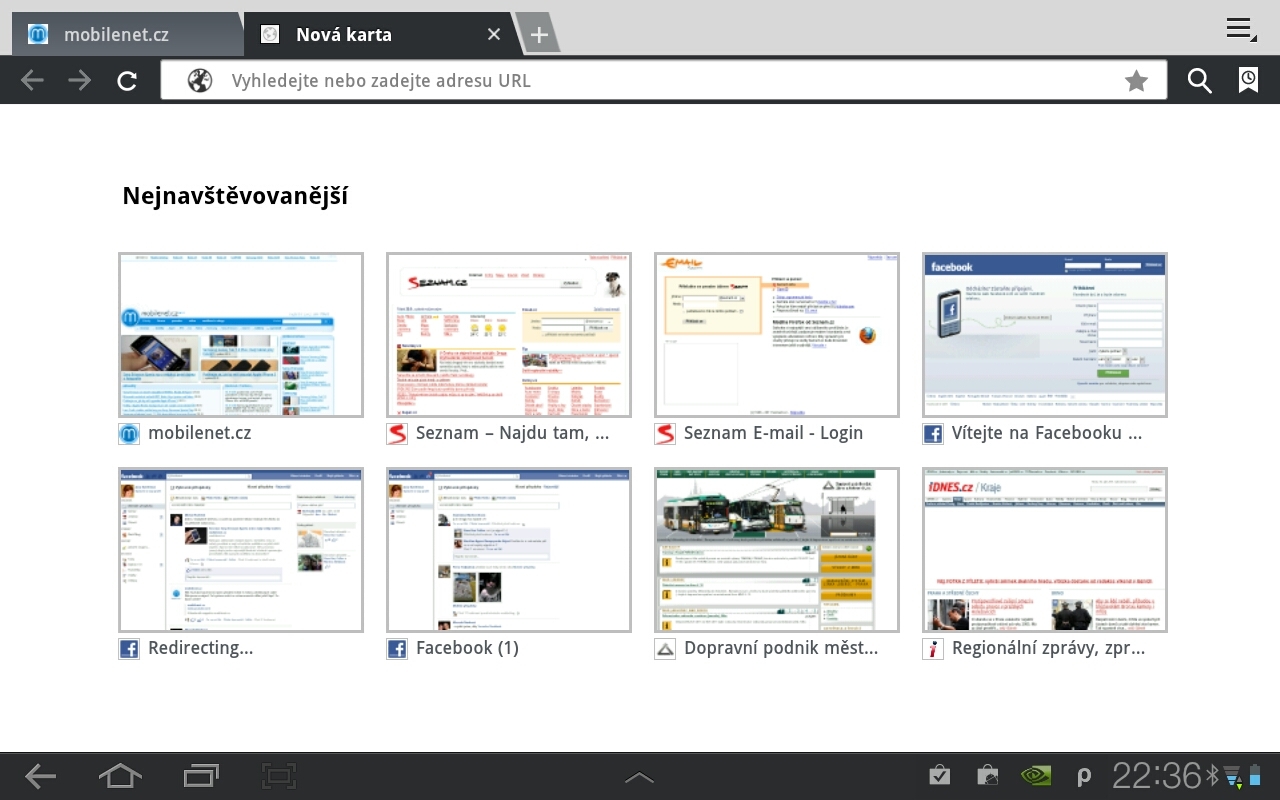
Task: Tap the Android home button
Action: pos(120,776)
